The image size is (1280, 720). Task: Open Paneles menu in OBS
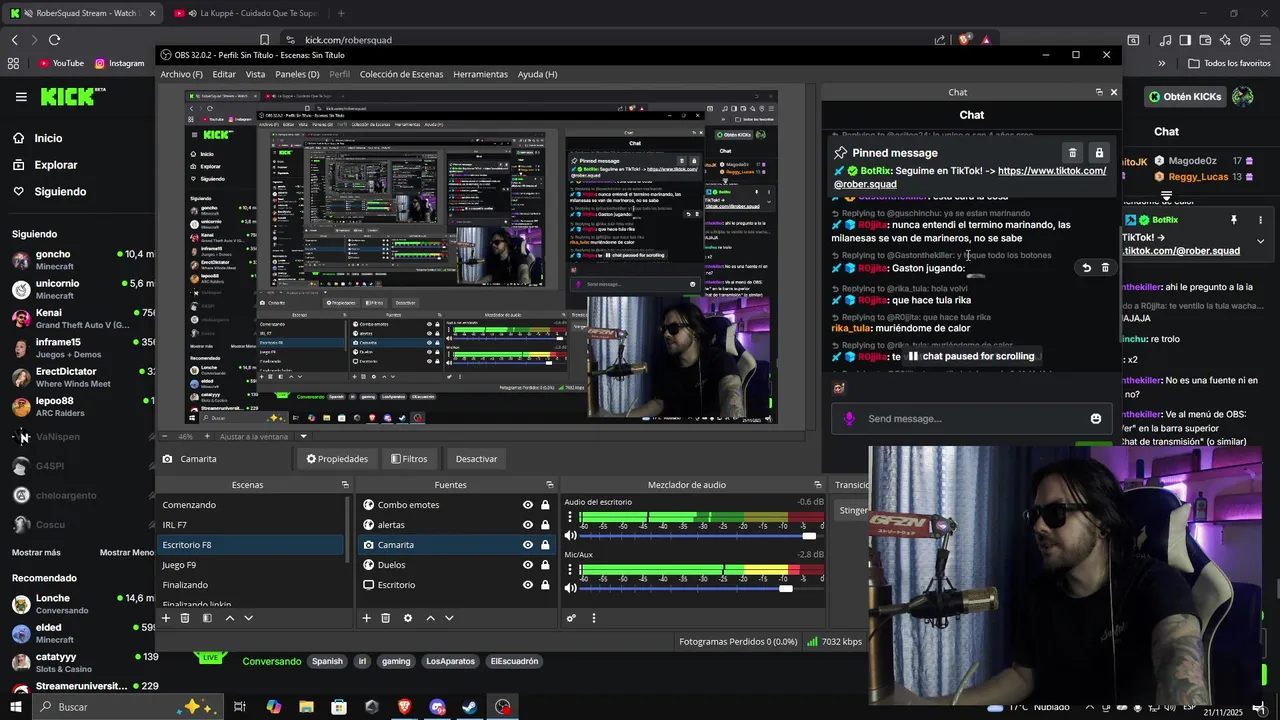click(x=297, y=74)
